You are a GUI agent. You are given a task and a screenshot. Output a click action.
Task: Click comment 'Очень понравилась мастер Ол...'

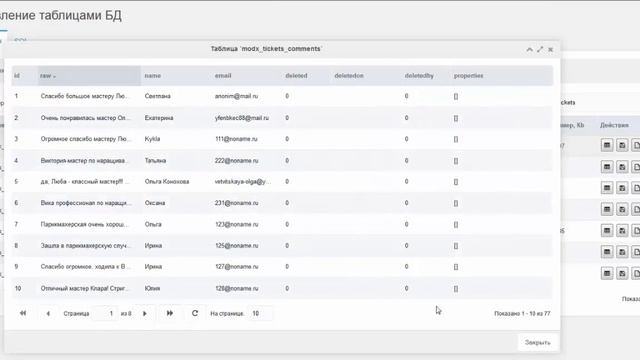(85, 118)
